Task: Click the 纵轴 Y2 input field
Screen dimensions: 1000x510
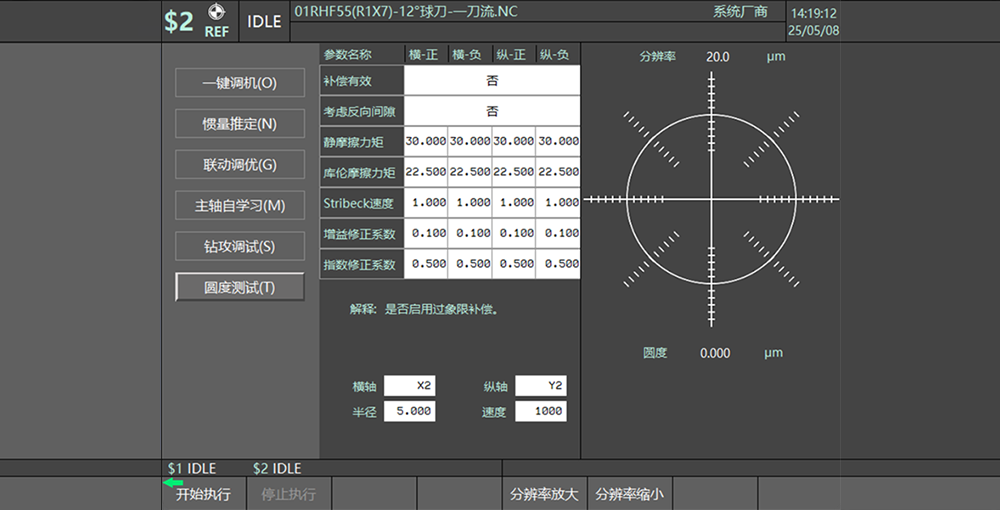Action: 541,386
